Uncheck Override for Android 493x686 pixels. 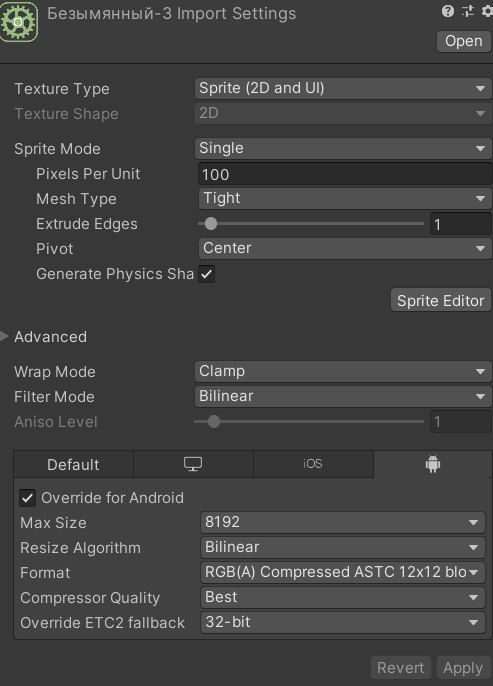pos(27,498)
